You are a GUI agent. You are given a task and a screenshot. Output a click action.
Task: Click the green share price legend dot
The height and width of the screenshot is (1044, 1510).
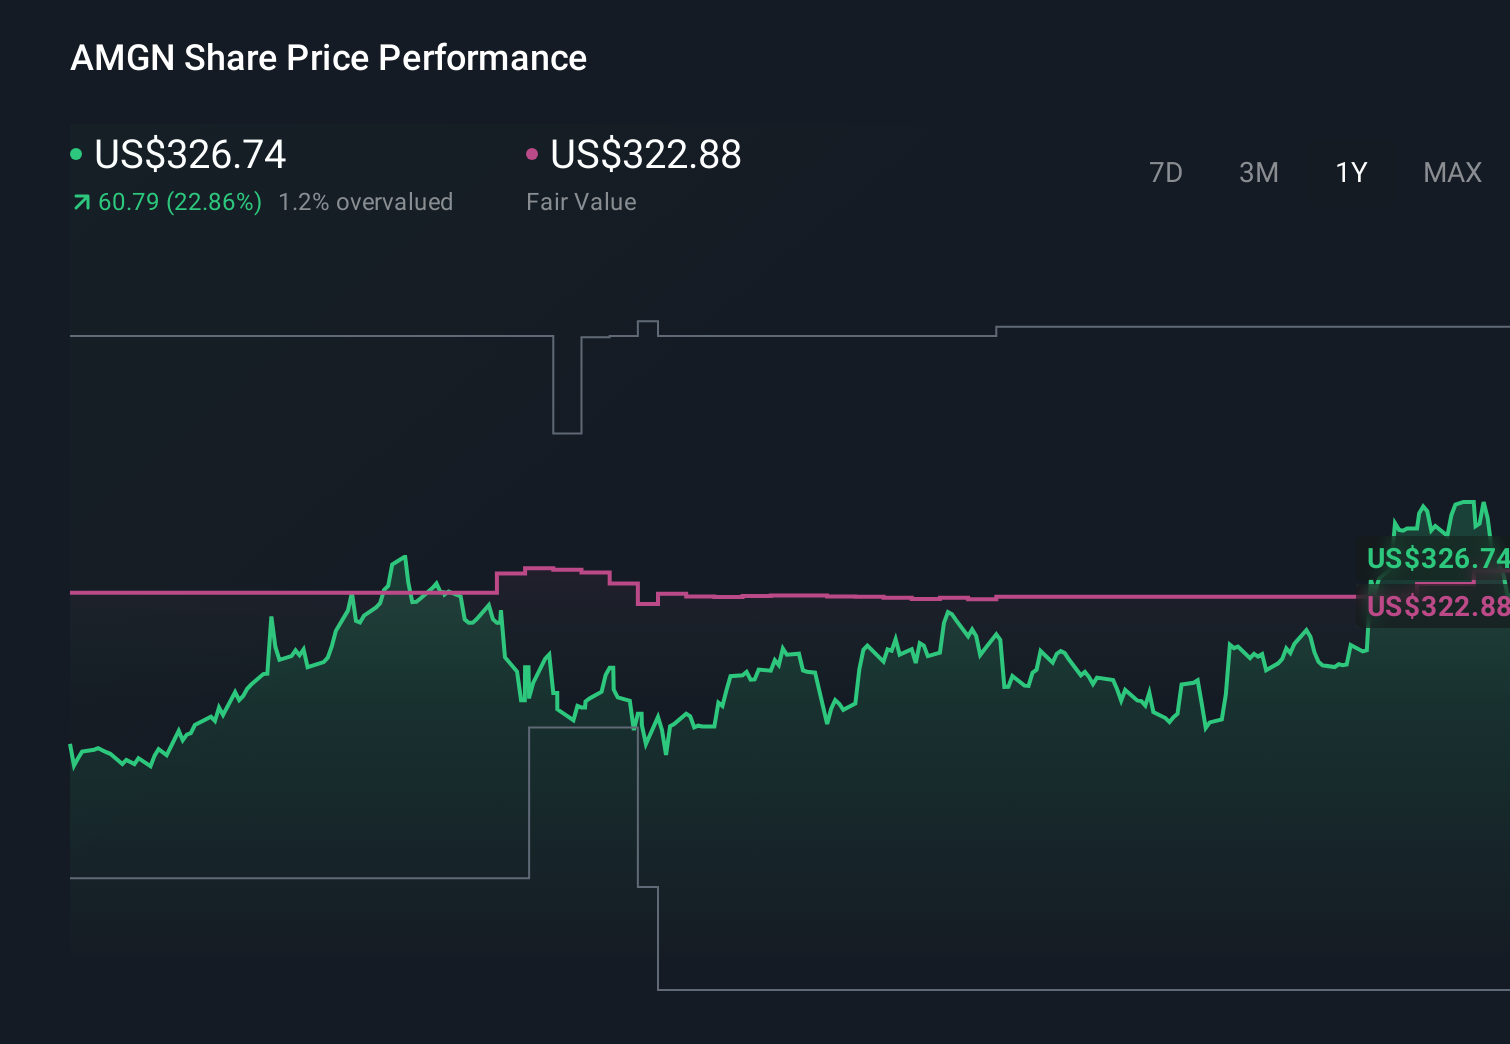(76, 154)
